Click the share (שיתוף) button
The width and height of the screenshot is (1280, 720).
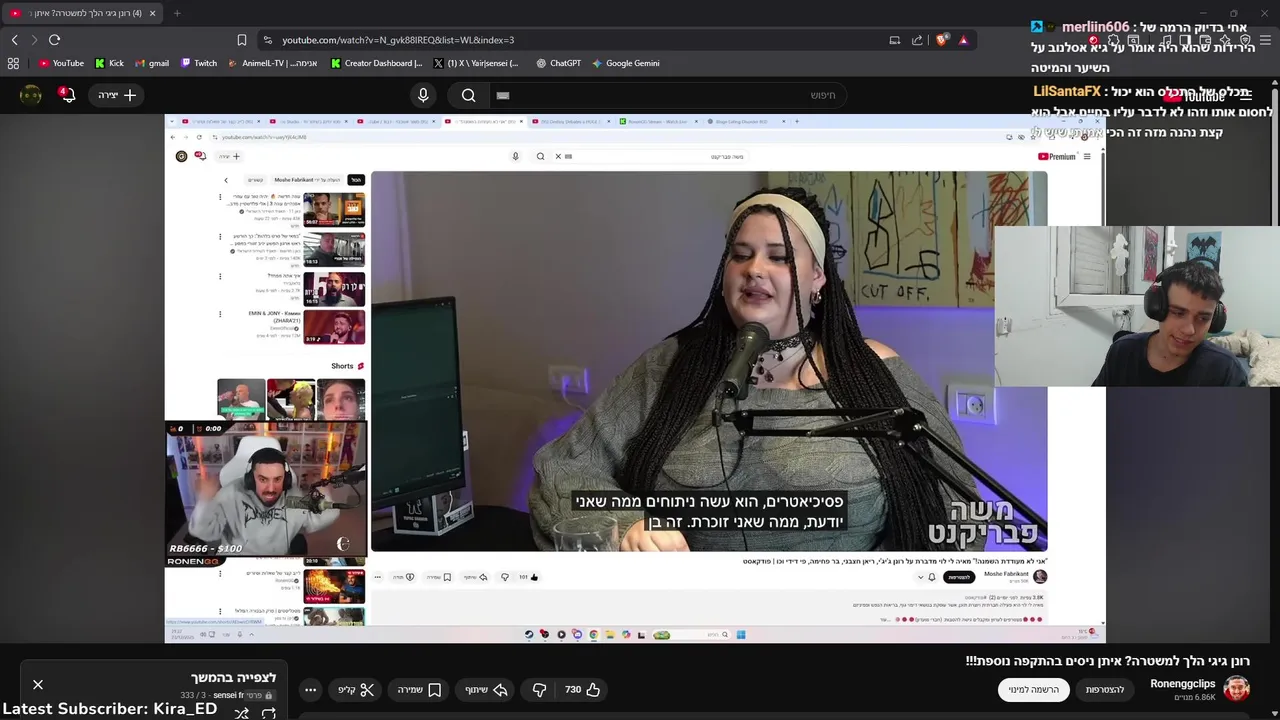click(486, 690)
